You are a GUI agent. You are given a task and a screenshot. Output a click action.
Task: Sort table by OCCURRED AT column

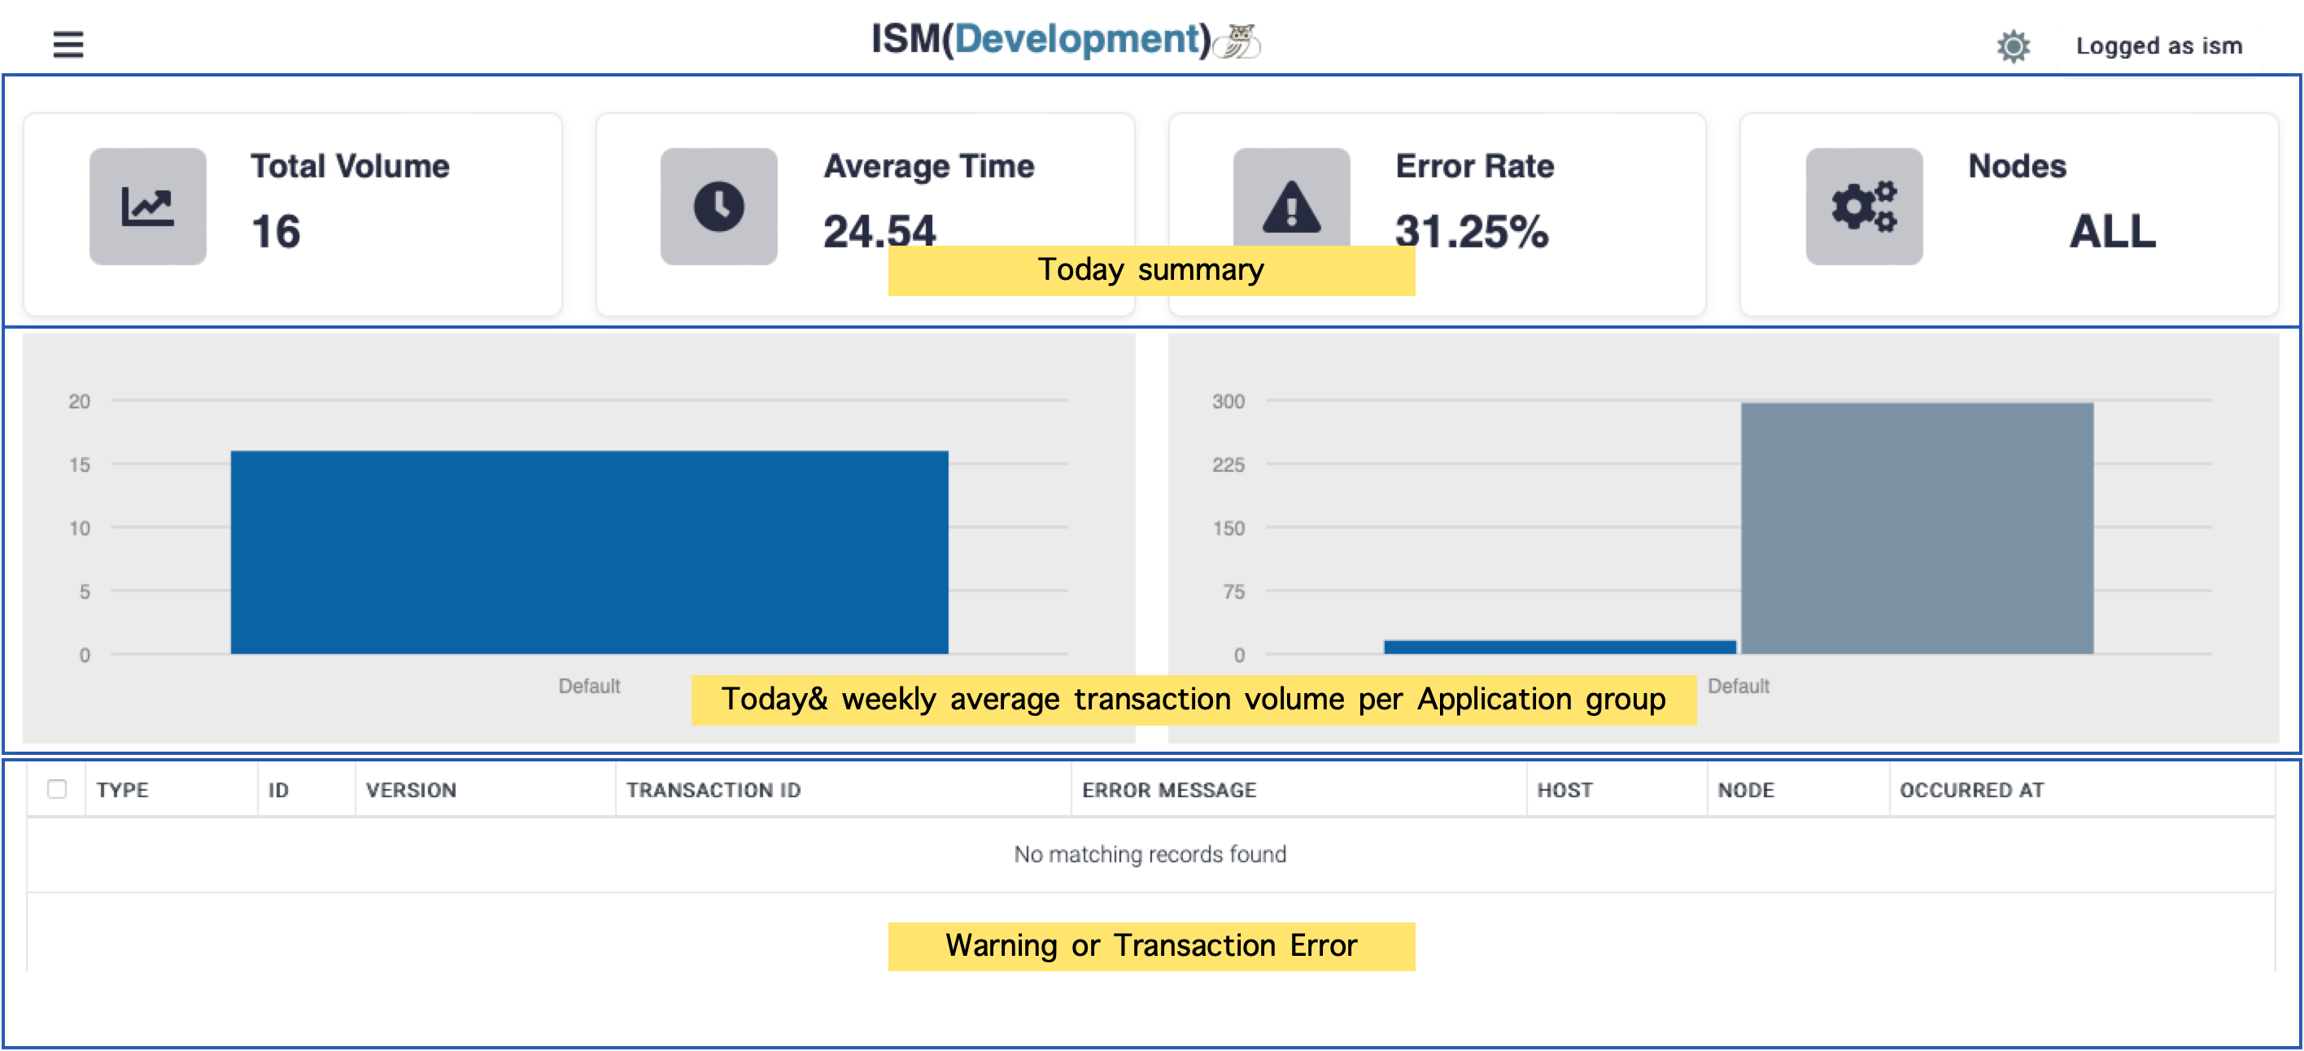point(1971,790)
